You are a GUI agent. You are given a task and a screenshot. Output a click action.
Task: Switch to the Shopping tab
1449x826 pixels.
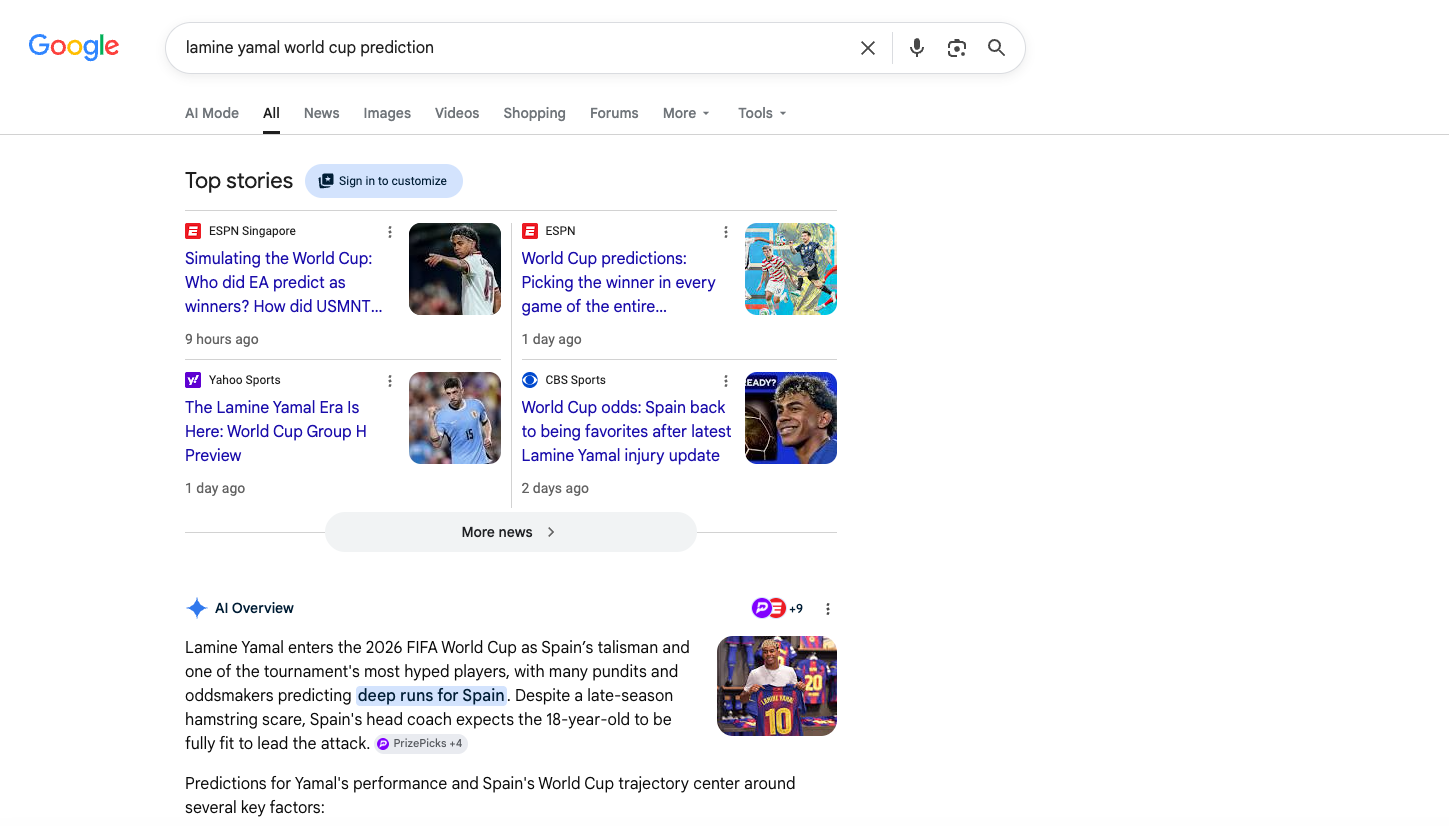pyautogui.click(x=534, y=113)
